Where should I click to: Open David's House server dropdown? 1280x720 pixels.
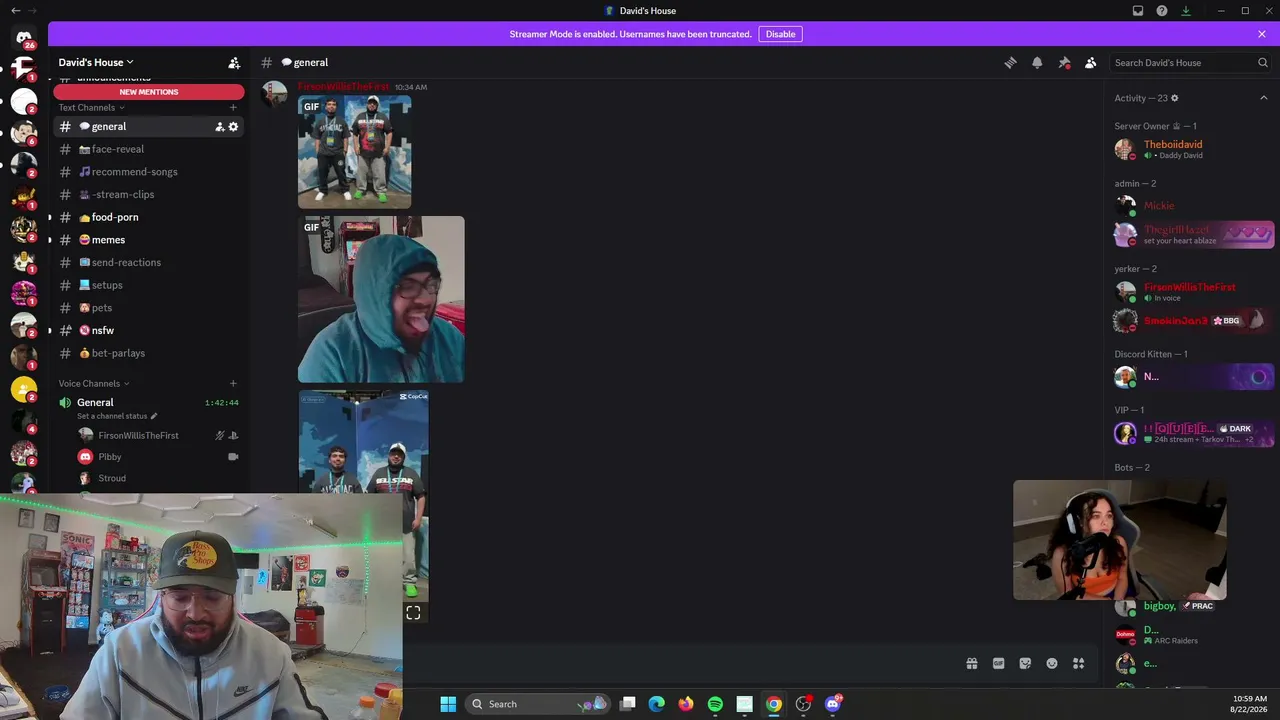(96, 62)
